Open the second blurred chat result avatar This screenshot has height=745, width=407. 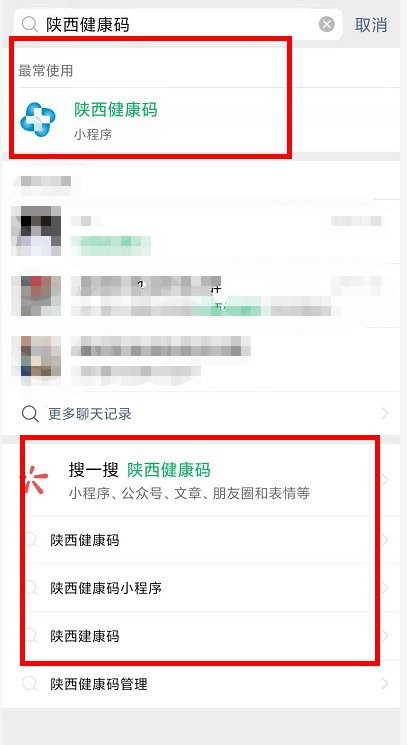[36, 296]
